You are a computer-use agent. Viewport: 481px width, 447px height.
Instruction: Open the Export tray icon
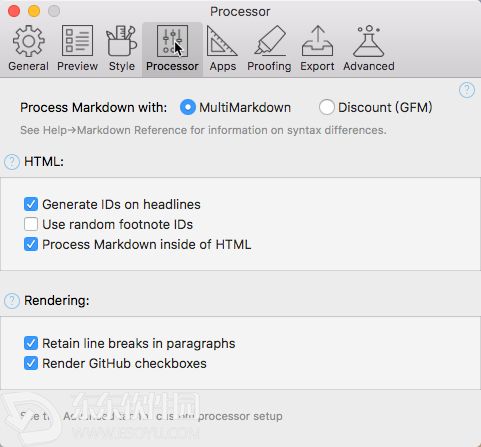(x=317, y=41)
